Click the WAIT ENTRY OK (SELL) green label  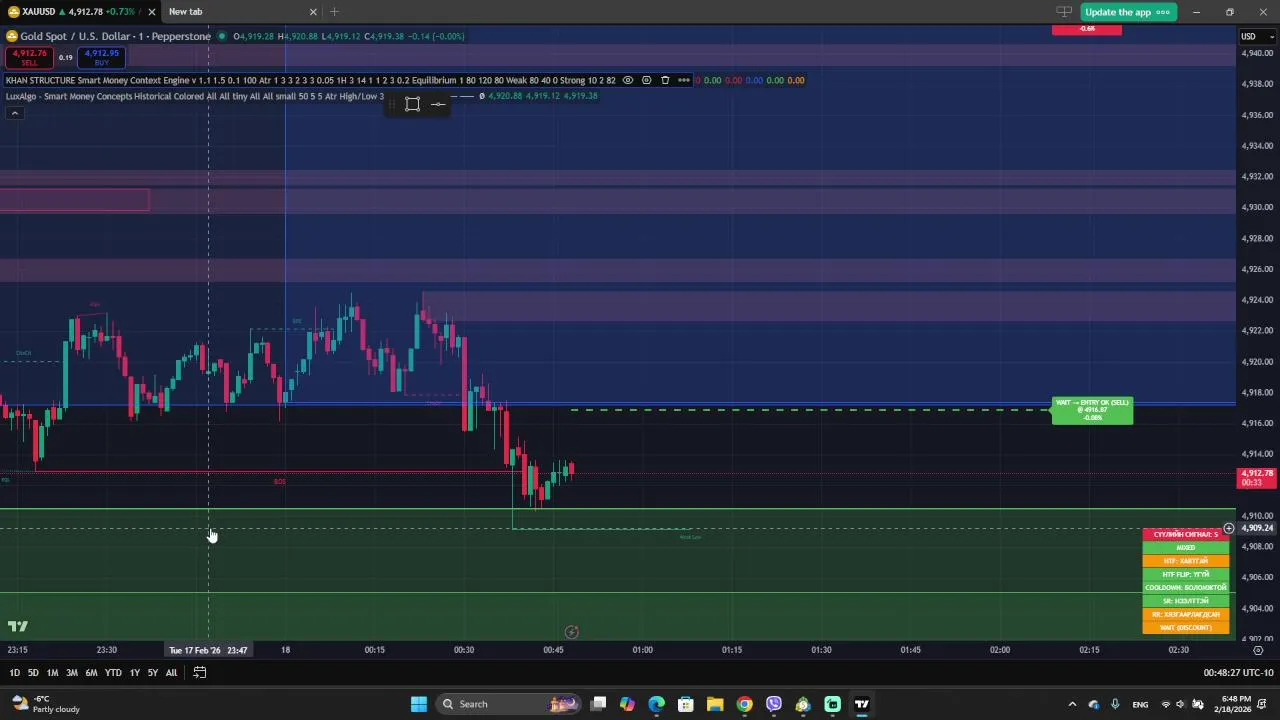pyautogui.click(x=1092, y=410)
